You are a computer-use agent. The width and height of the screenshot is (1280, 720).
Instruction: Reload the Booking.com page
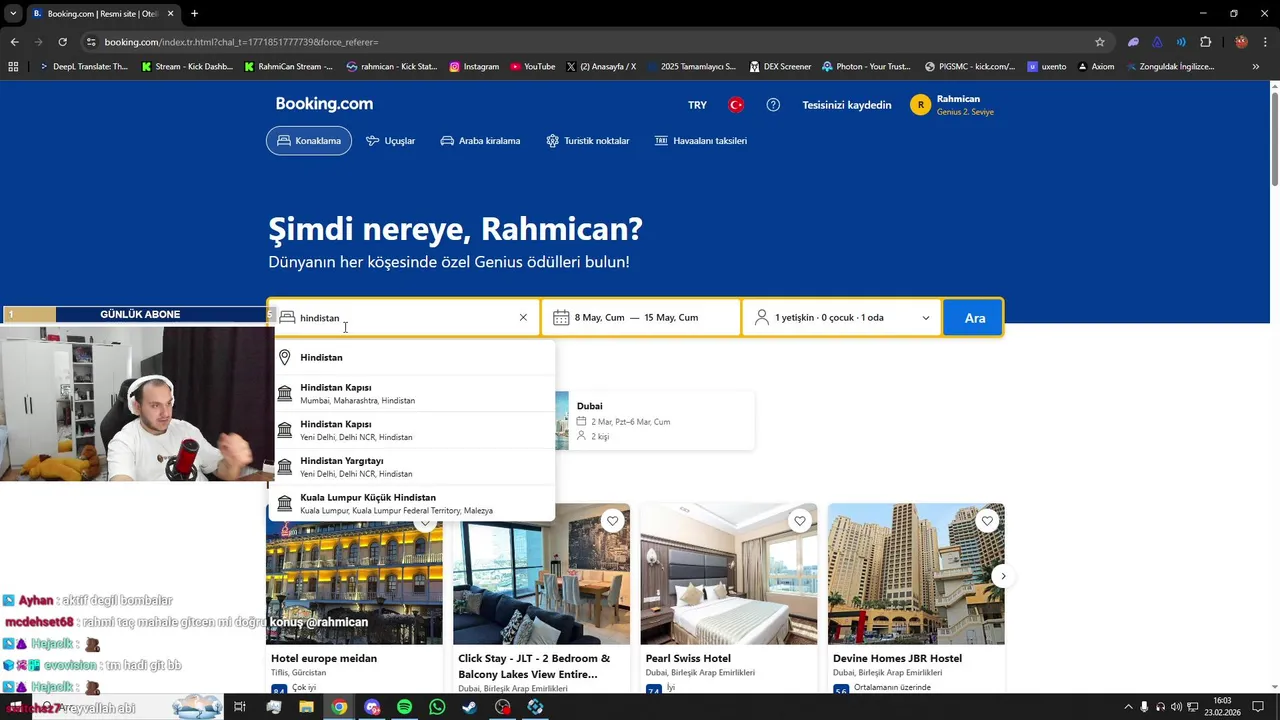pos(62,42)
